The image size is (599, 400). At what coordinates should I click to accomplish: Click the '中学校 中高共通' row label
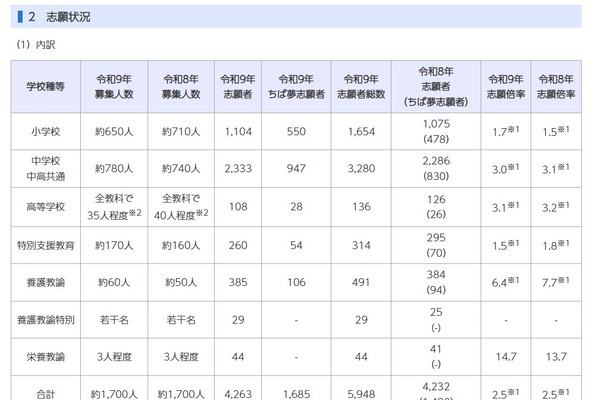[45, 168]
